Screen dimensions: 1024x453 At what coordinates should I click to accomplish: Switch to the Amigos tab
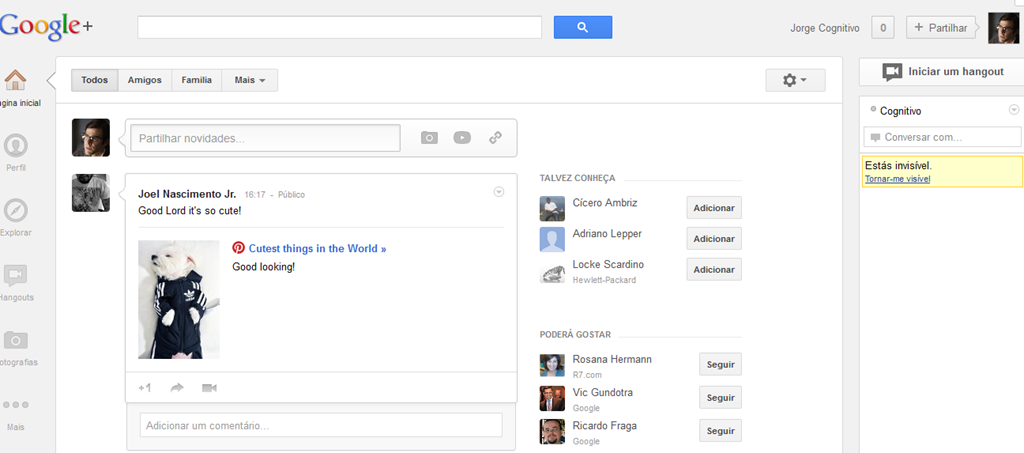(144, 80)
